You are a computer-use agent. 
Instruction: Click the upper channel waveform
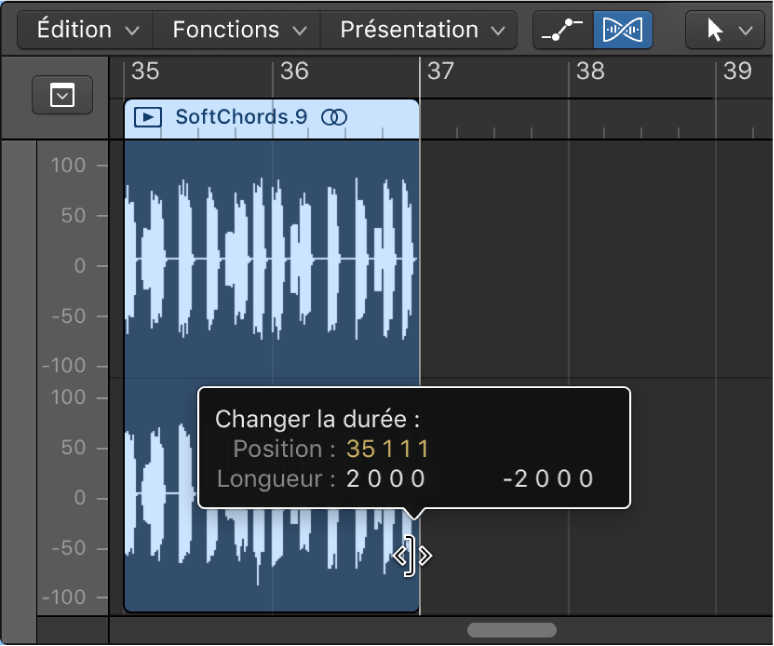point(271,259)
